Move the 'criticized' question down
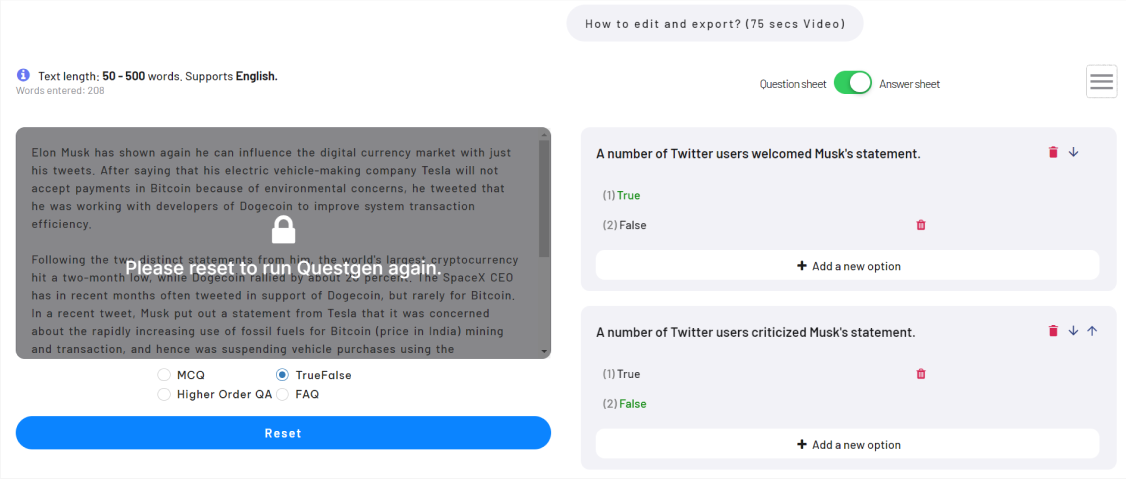Viewport: 1126px width, 479px height. (1073, 331)
